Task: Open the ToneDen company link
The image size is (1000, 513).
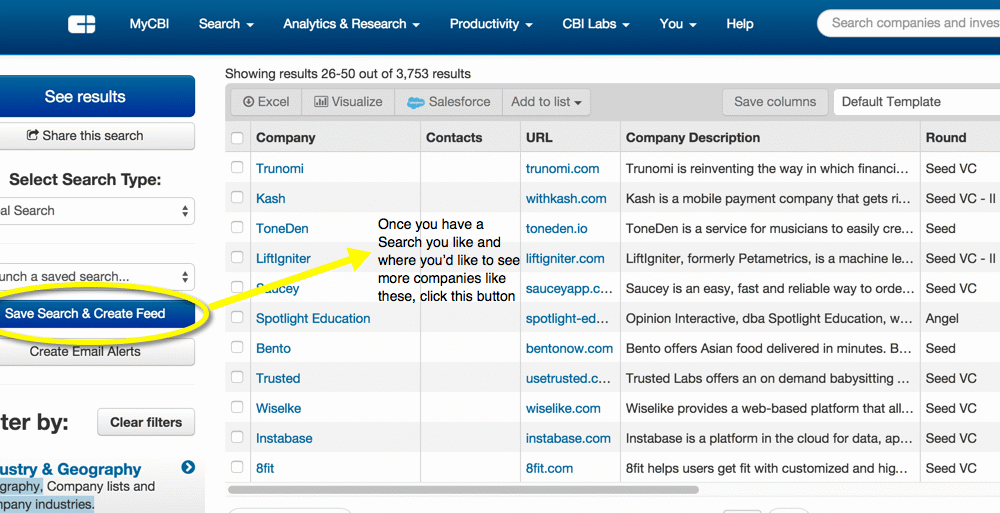Action: (x=282, y=228)
